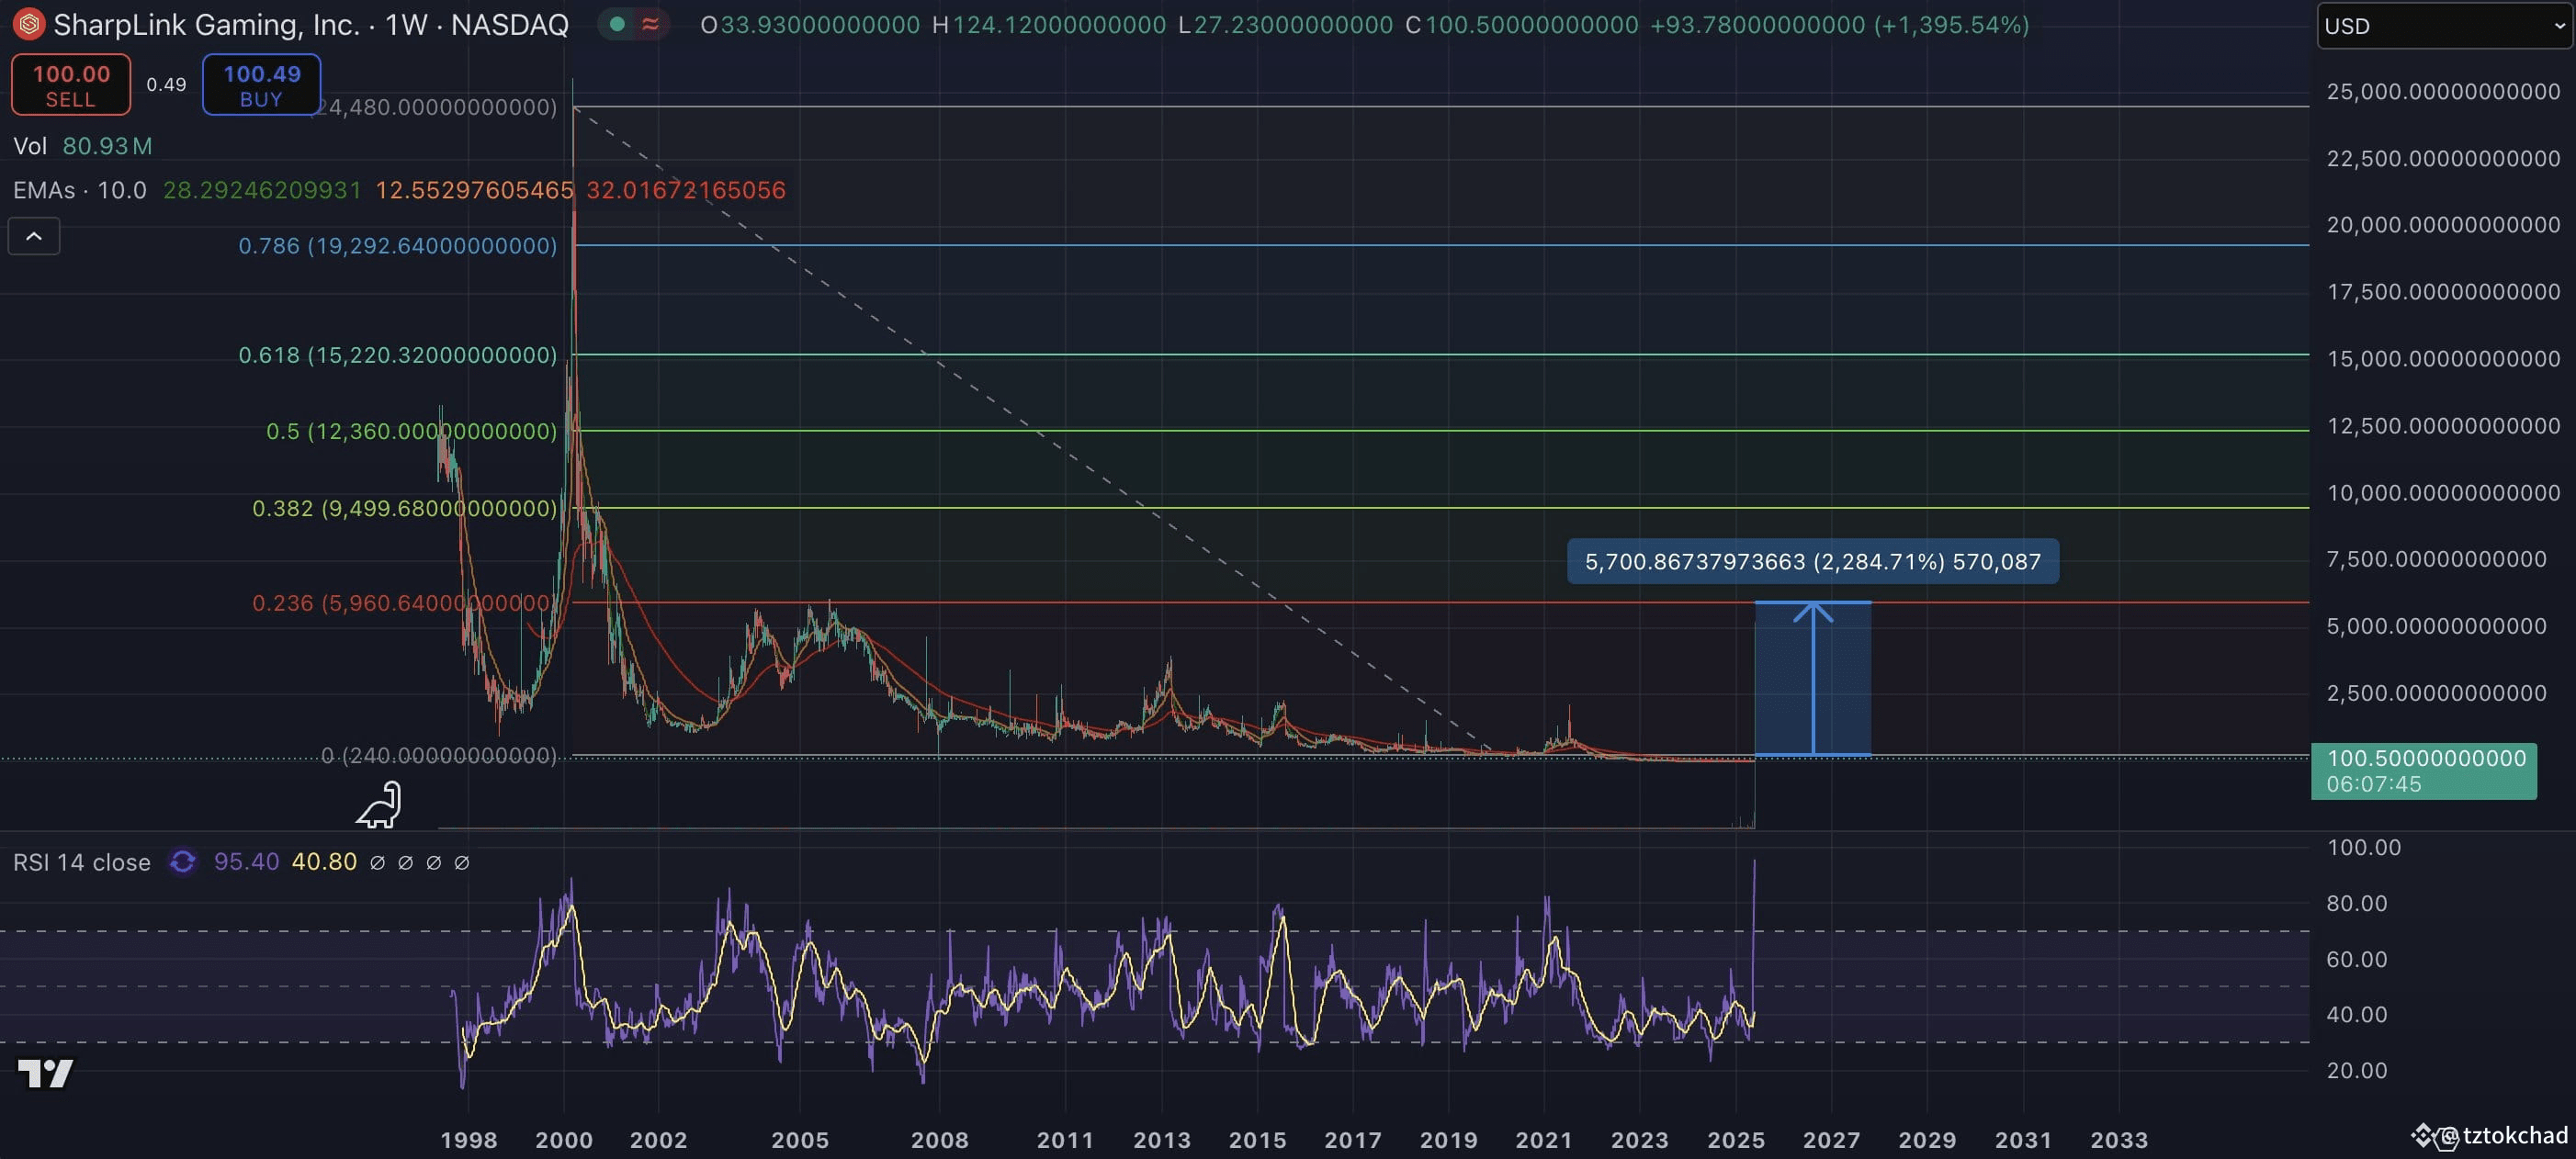Click 2033 on the time axis

tap(2119, 1140)
